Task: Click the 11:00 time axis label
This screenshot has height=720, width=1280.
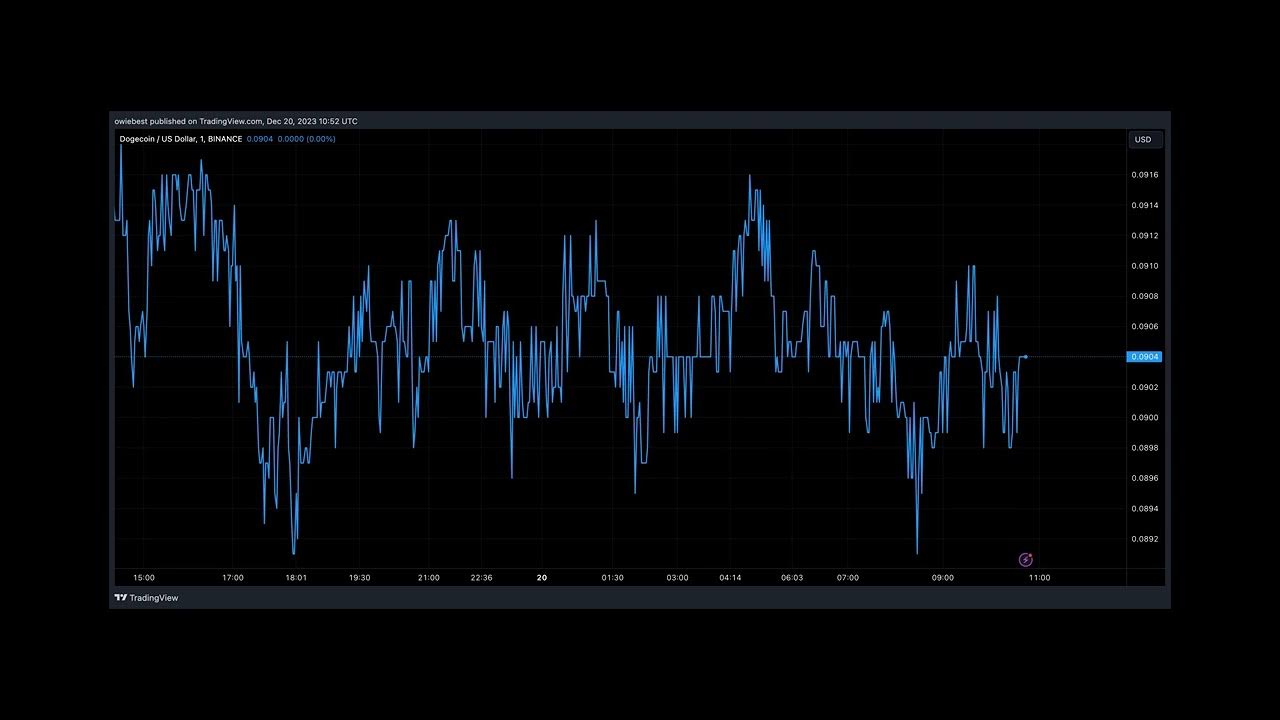Action: coord(1039,578)
